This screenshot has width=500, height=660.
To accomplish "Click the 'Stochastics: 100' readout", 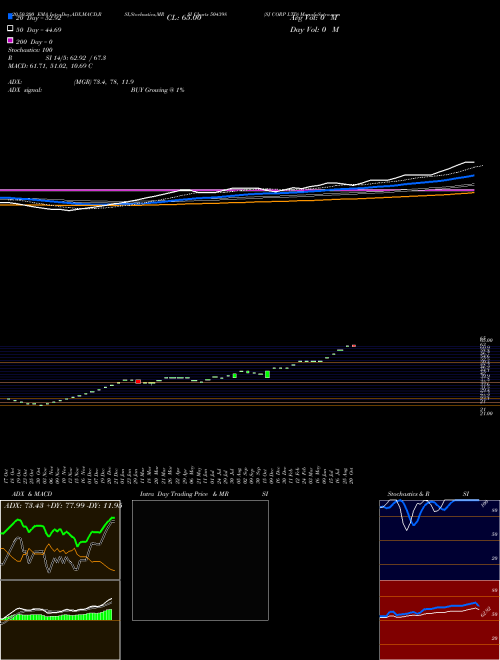I will pyautogui.click(x=30, y=50).
